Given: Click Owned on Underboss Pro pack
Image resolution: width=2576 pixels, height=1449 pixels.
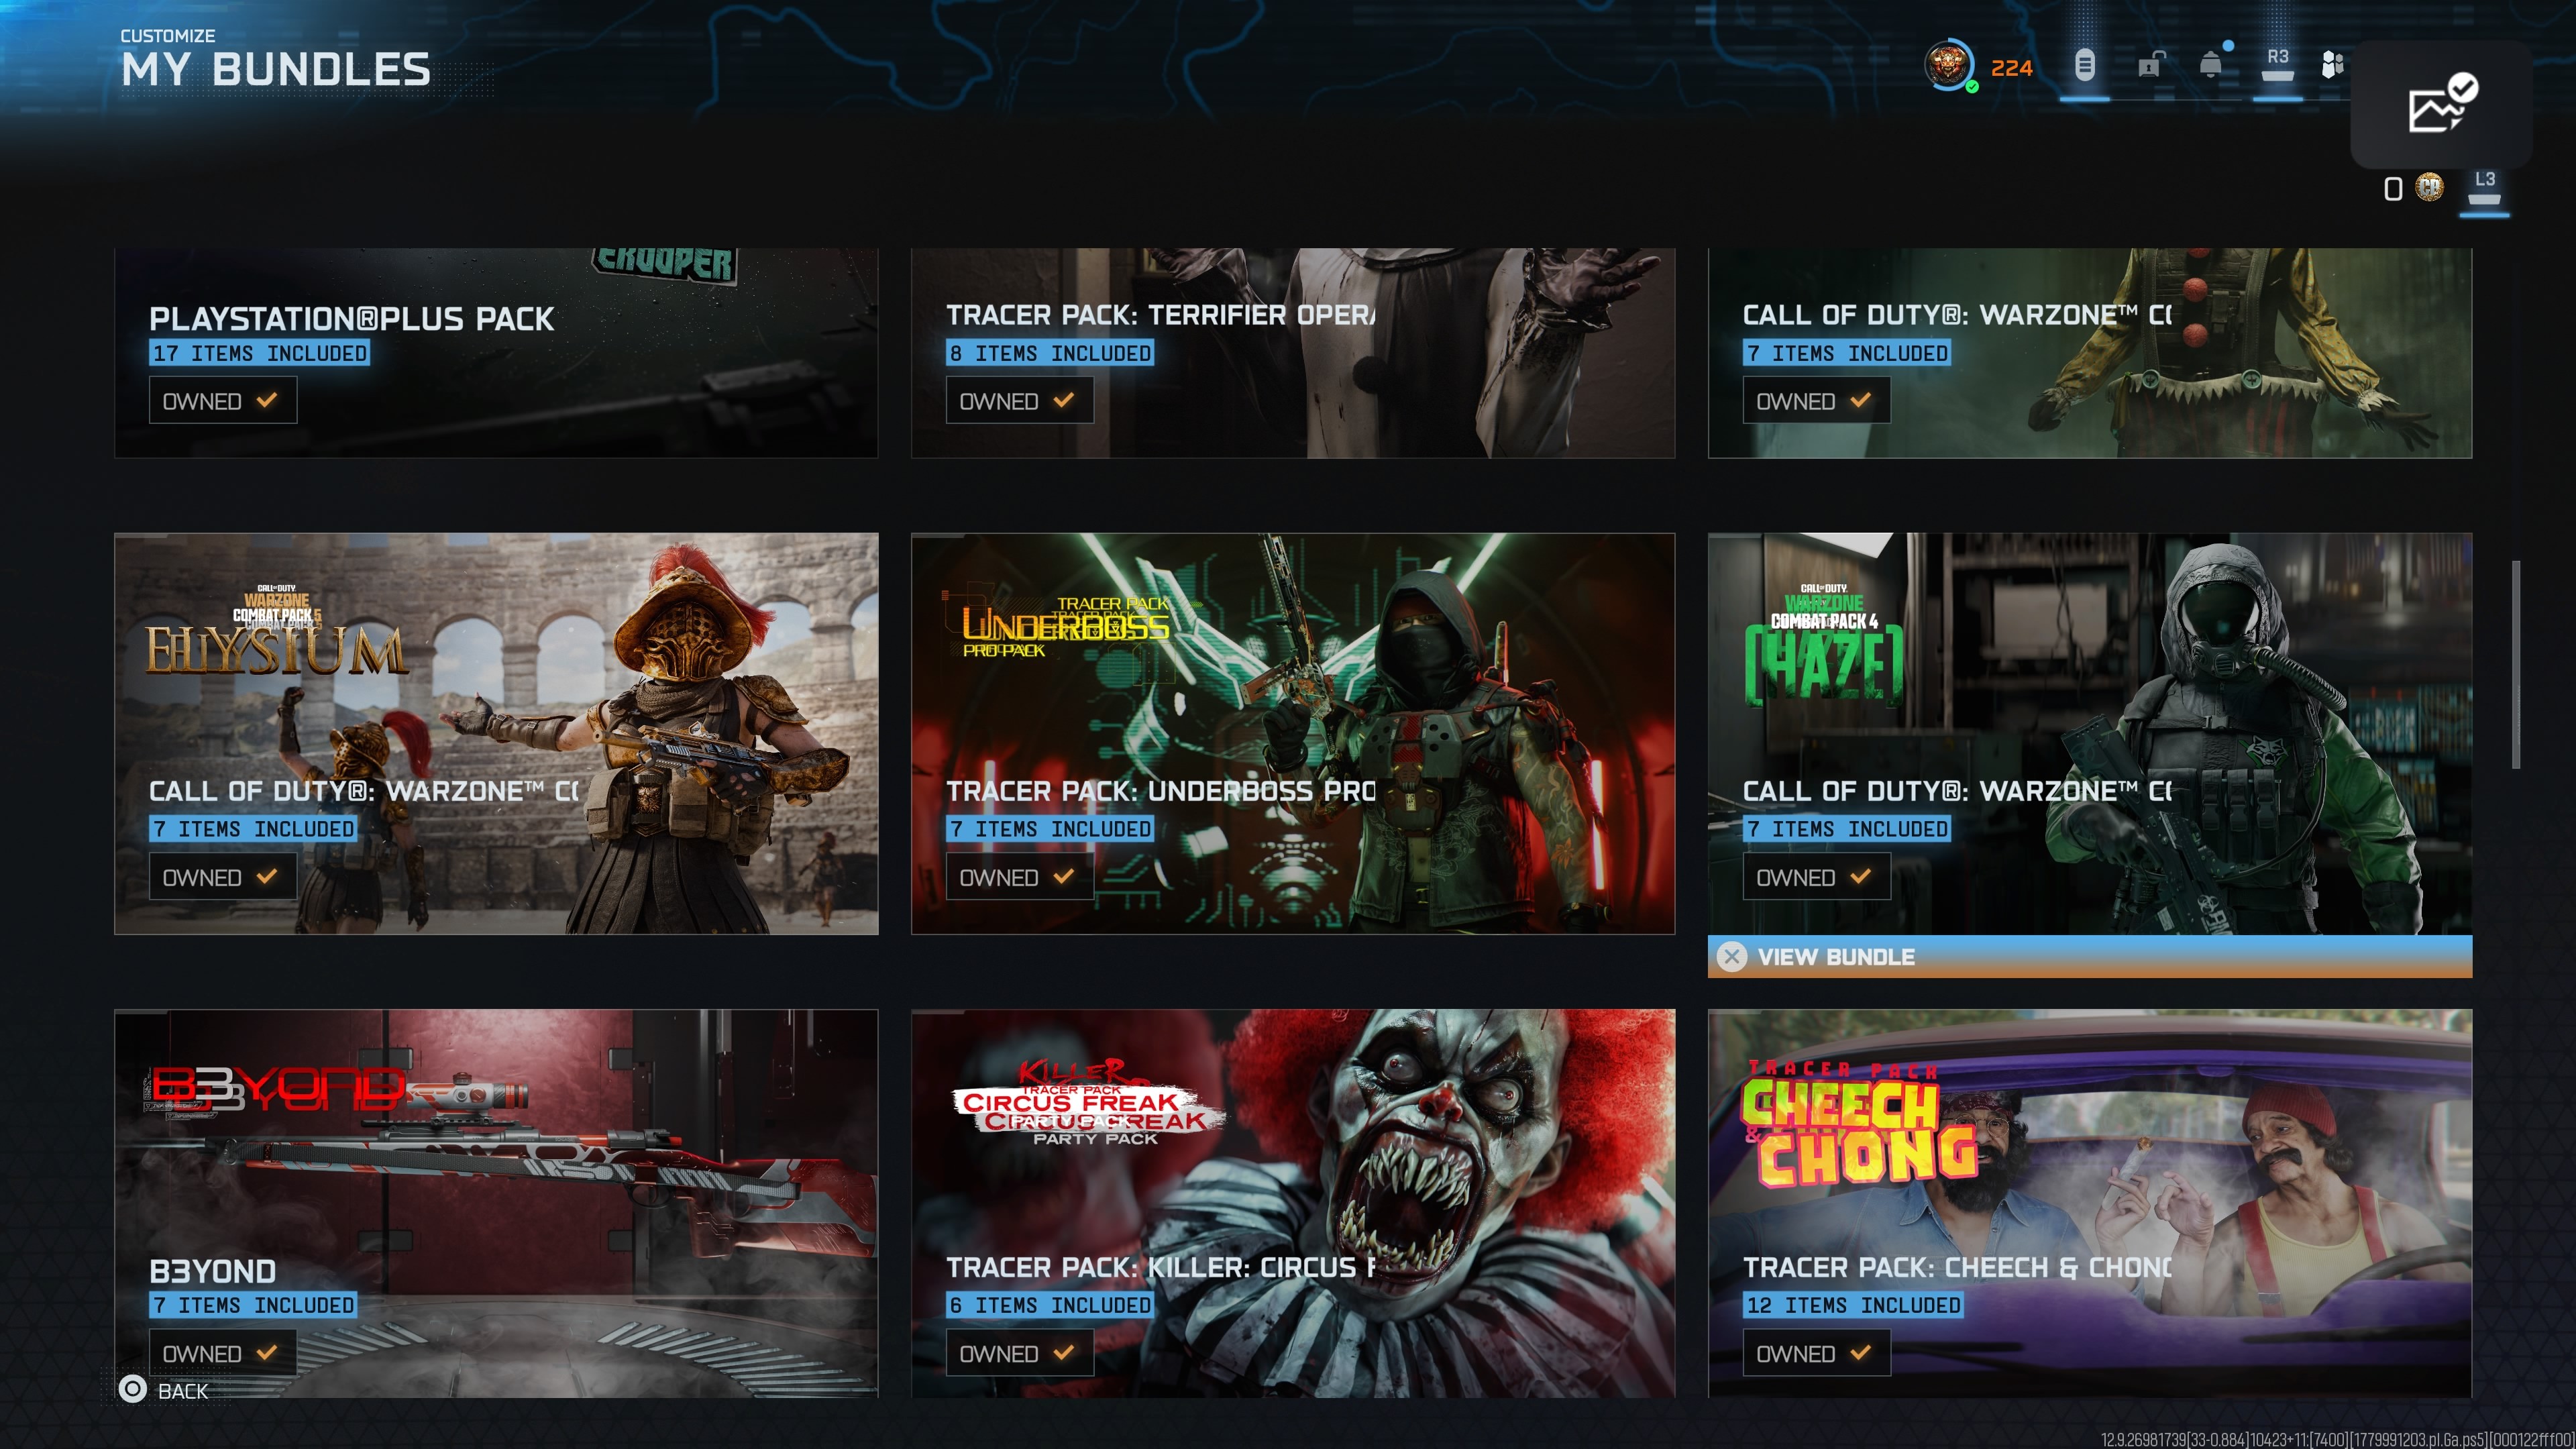Looking at the screenshot, I should pyautogui.click(x=1019, y=877).
